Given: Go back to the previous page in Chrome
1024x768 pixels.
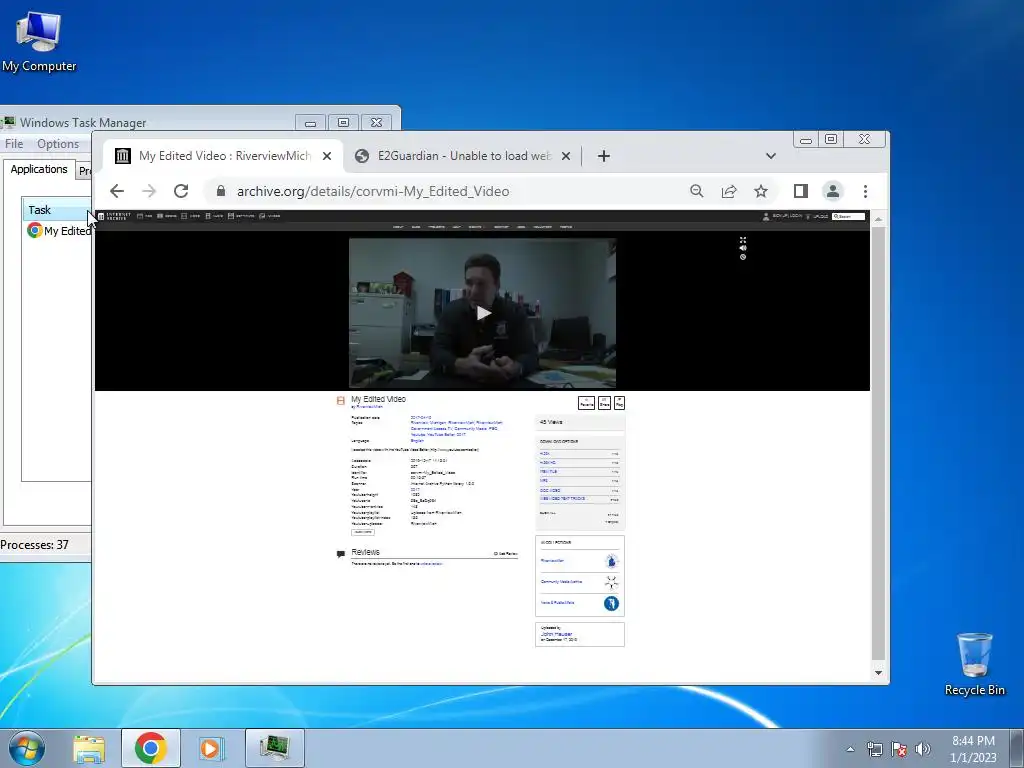Looking at the screenshot, I should point(117,191).
